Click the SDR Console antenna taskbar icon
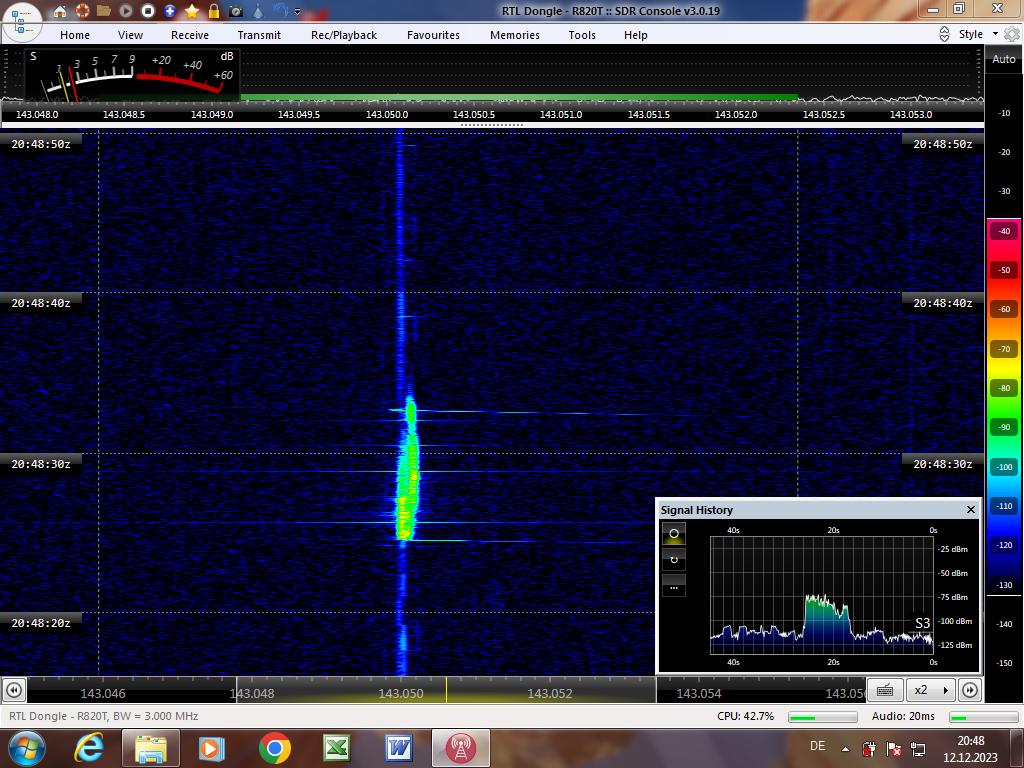Viewport: 1024px width, 768px height. 460,748
